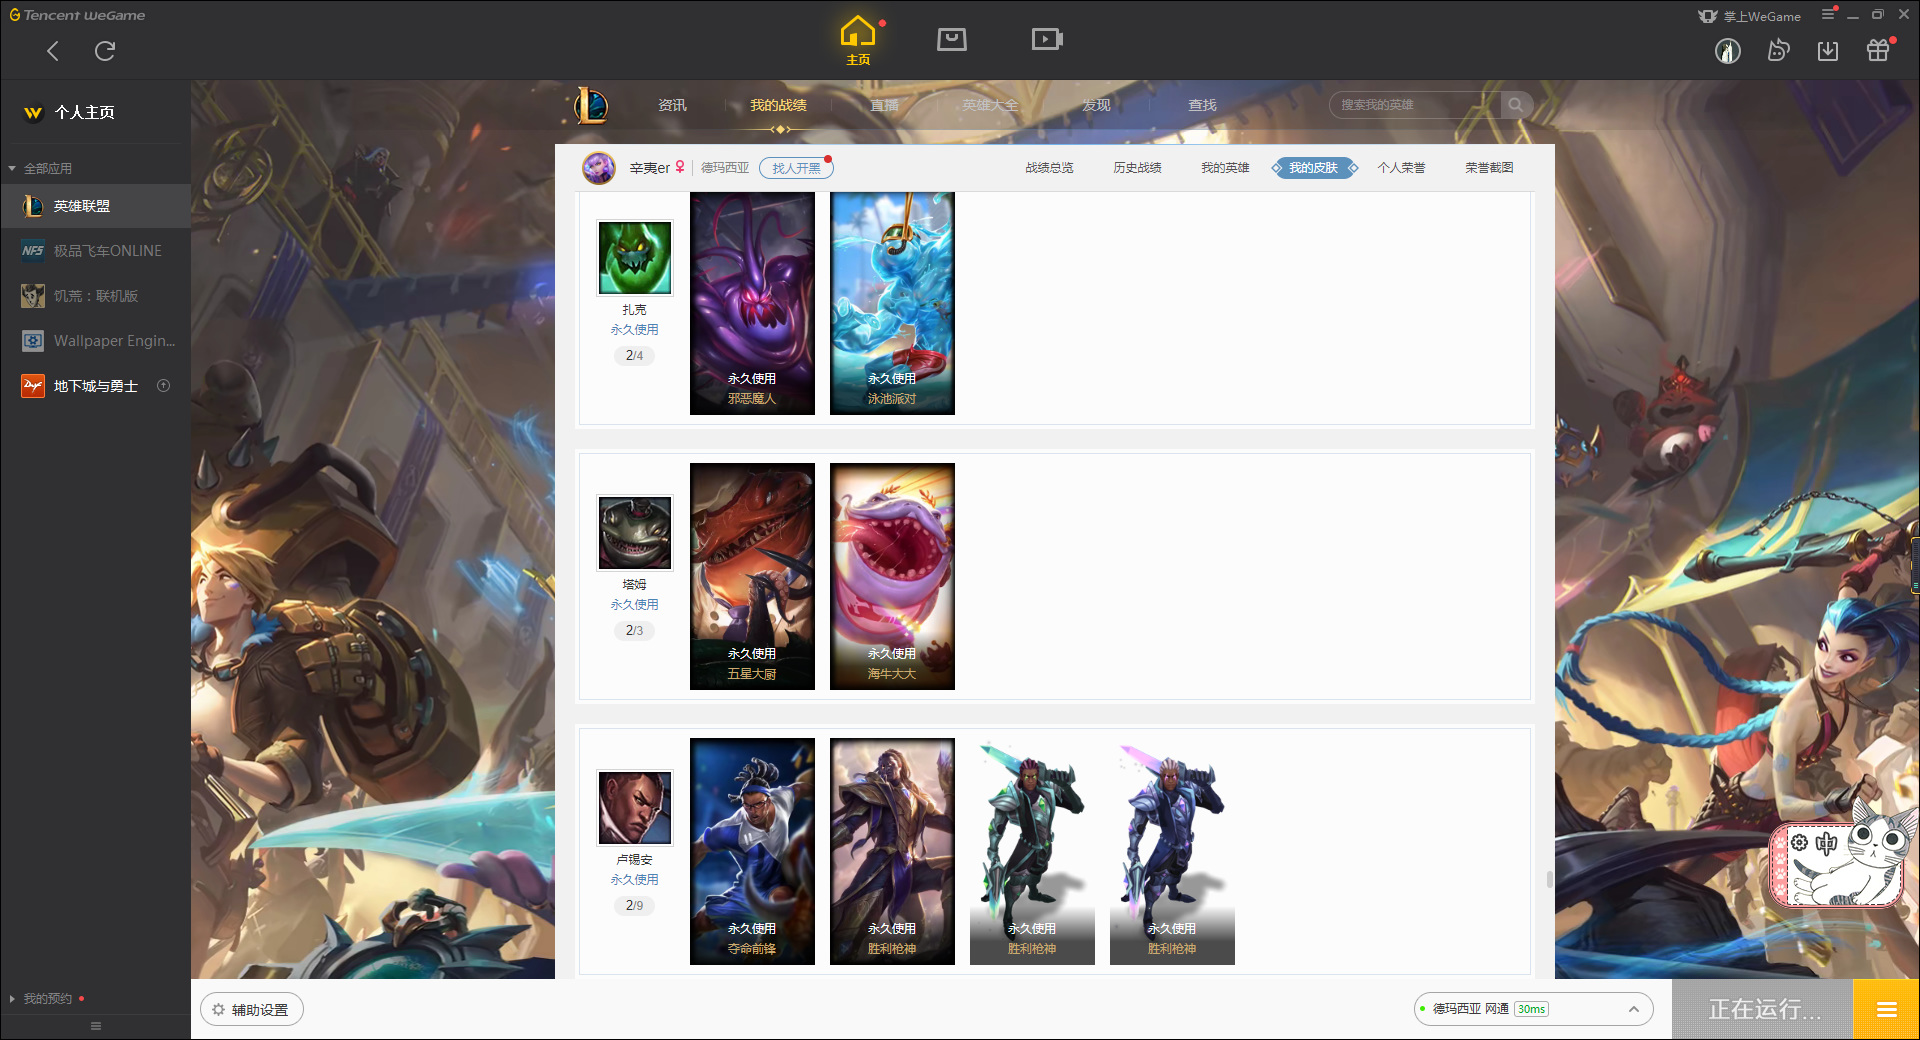Open the 海牛大大 skin card
The image size is (1920, 1040).
(x=892, y=576)
